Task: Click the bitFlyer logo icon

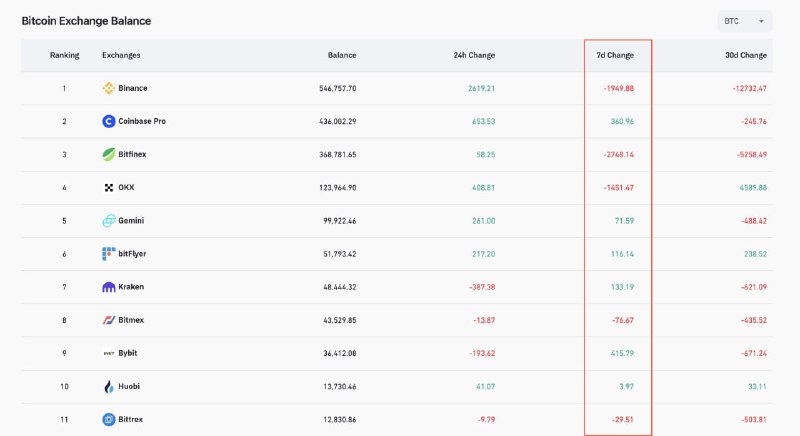Action: (108, 254)
